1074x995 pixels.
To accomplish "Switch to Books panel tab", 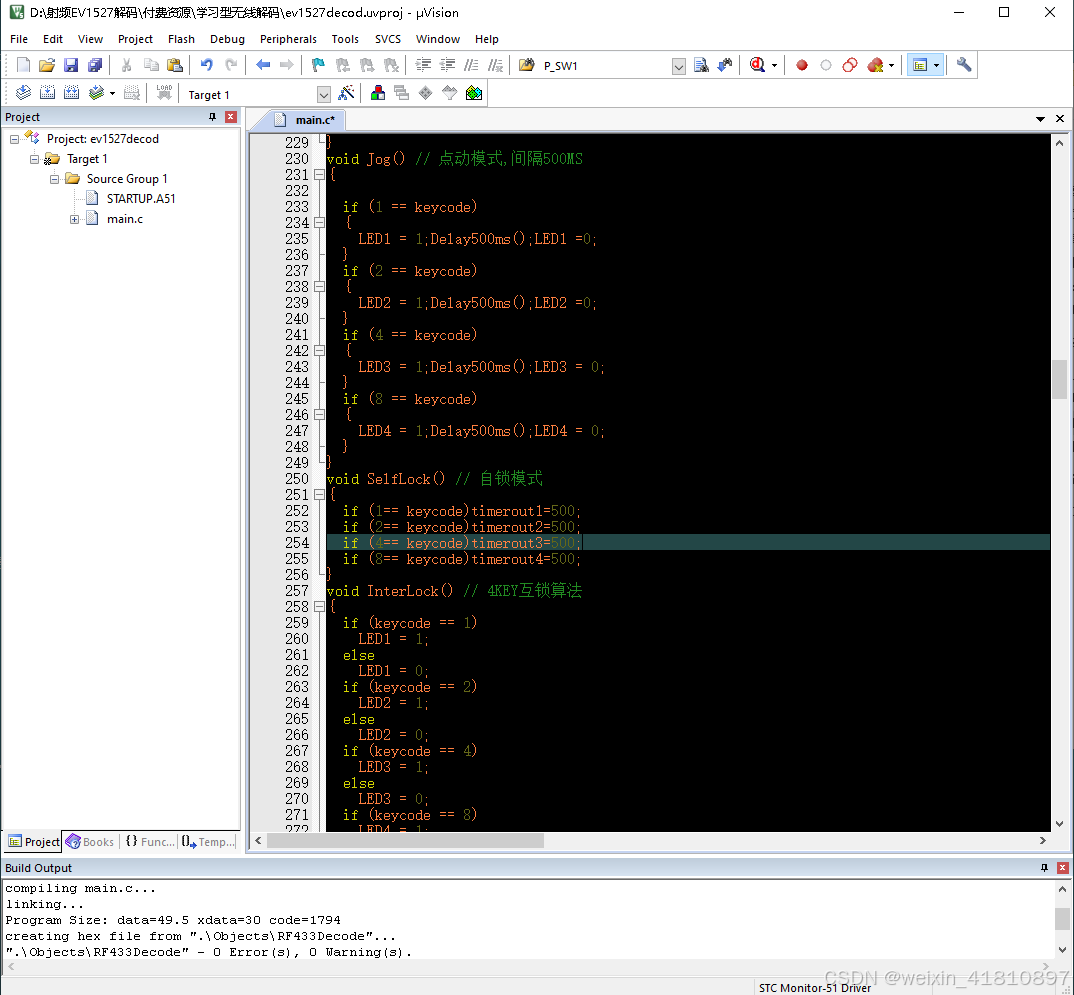I will 91,842.
